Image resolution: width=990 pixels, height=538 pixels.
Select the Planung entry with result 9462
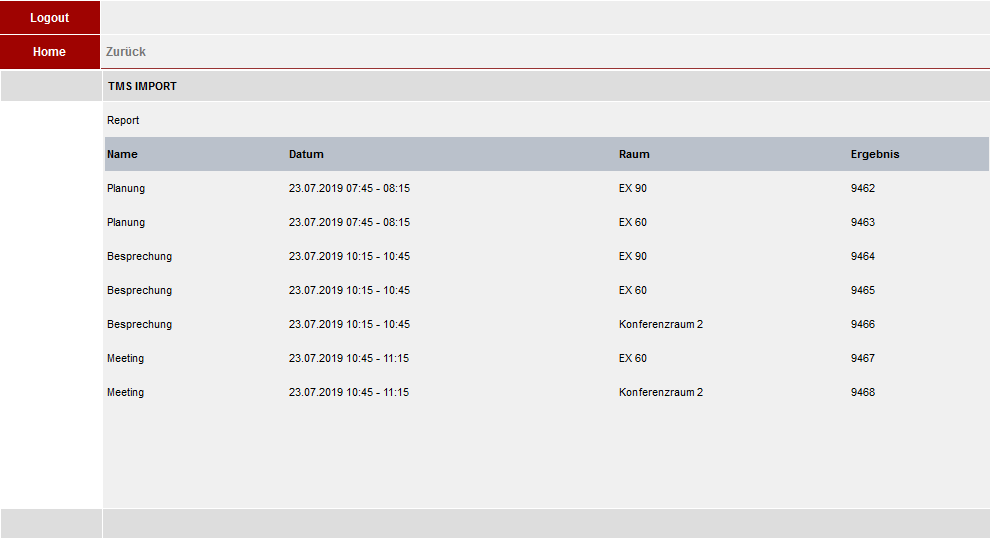pyautogui.click(x=547, y=188)
